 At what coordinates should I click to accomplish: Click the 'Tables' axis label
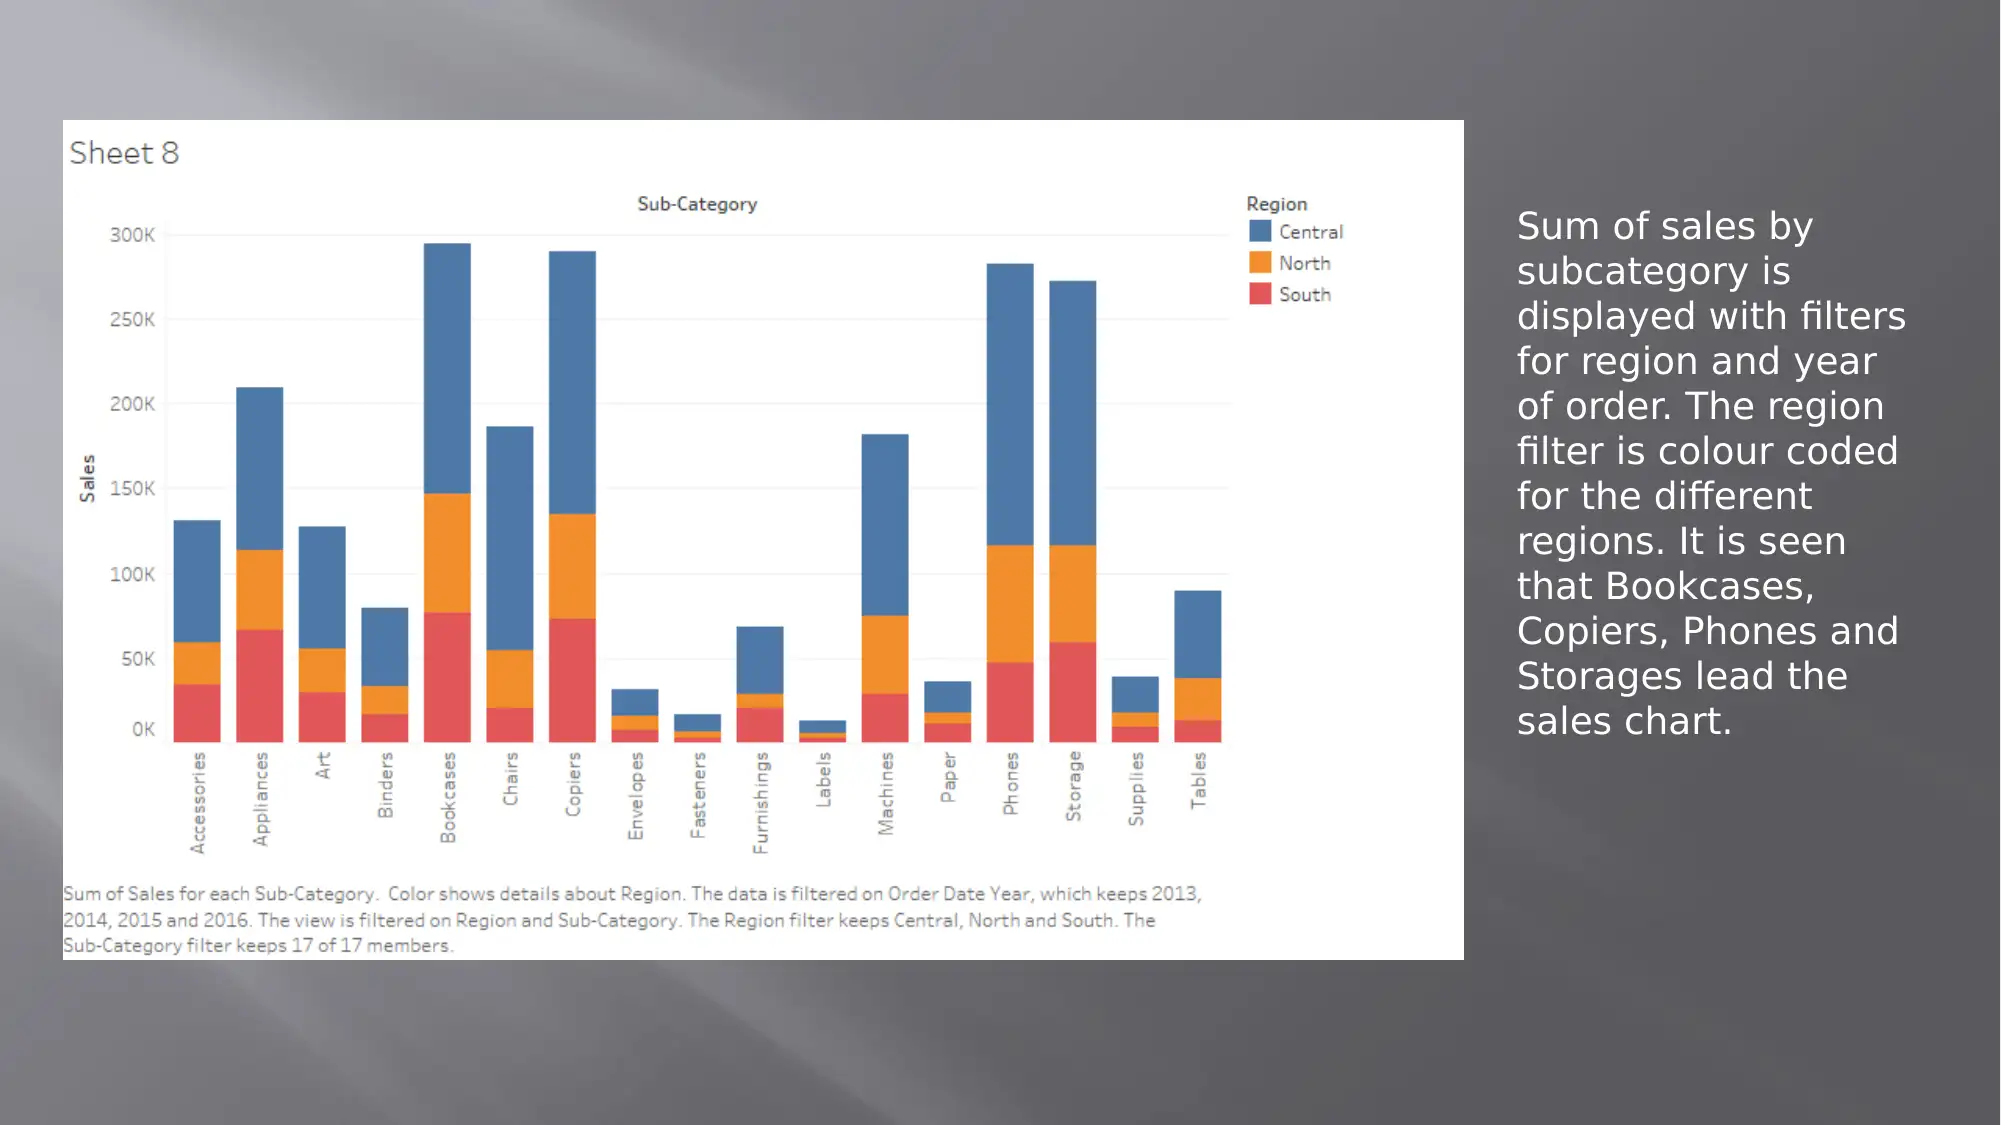(1198, 780)
